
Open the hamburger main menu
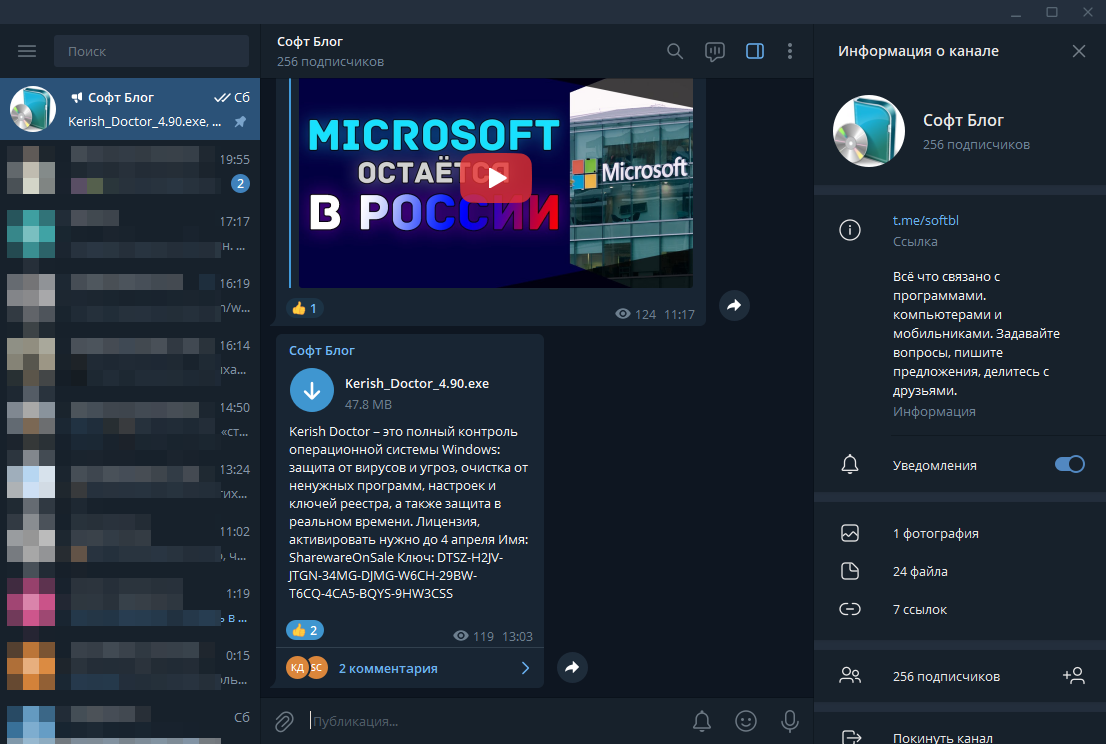pos(27,51)
